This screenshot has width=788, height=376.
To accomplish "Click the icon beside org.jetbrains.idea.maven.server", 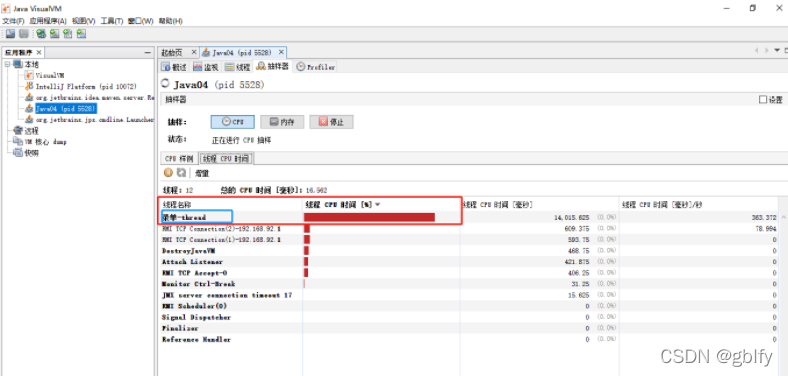I will [x=29, y=97].
